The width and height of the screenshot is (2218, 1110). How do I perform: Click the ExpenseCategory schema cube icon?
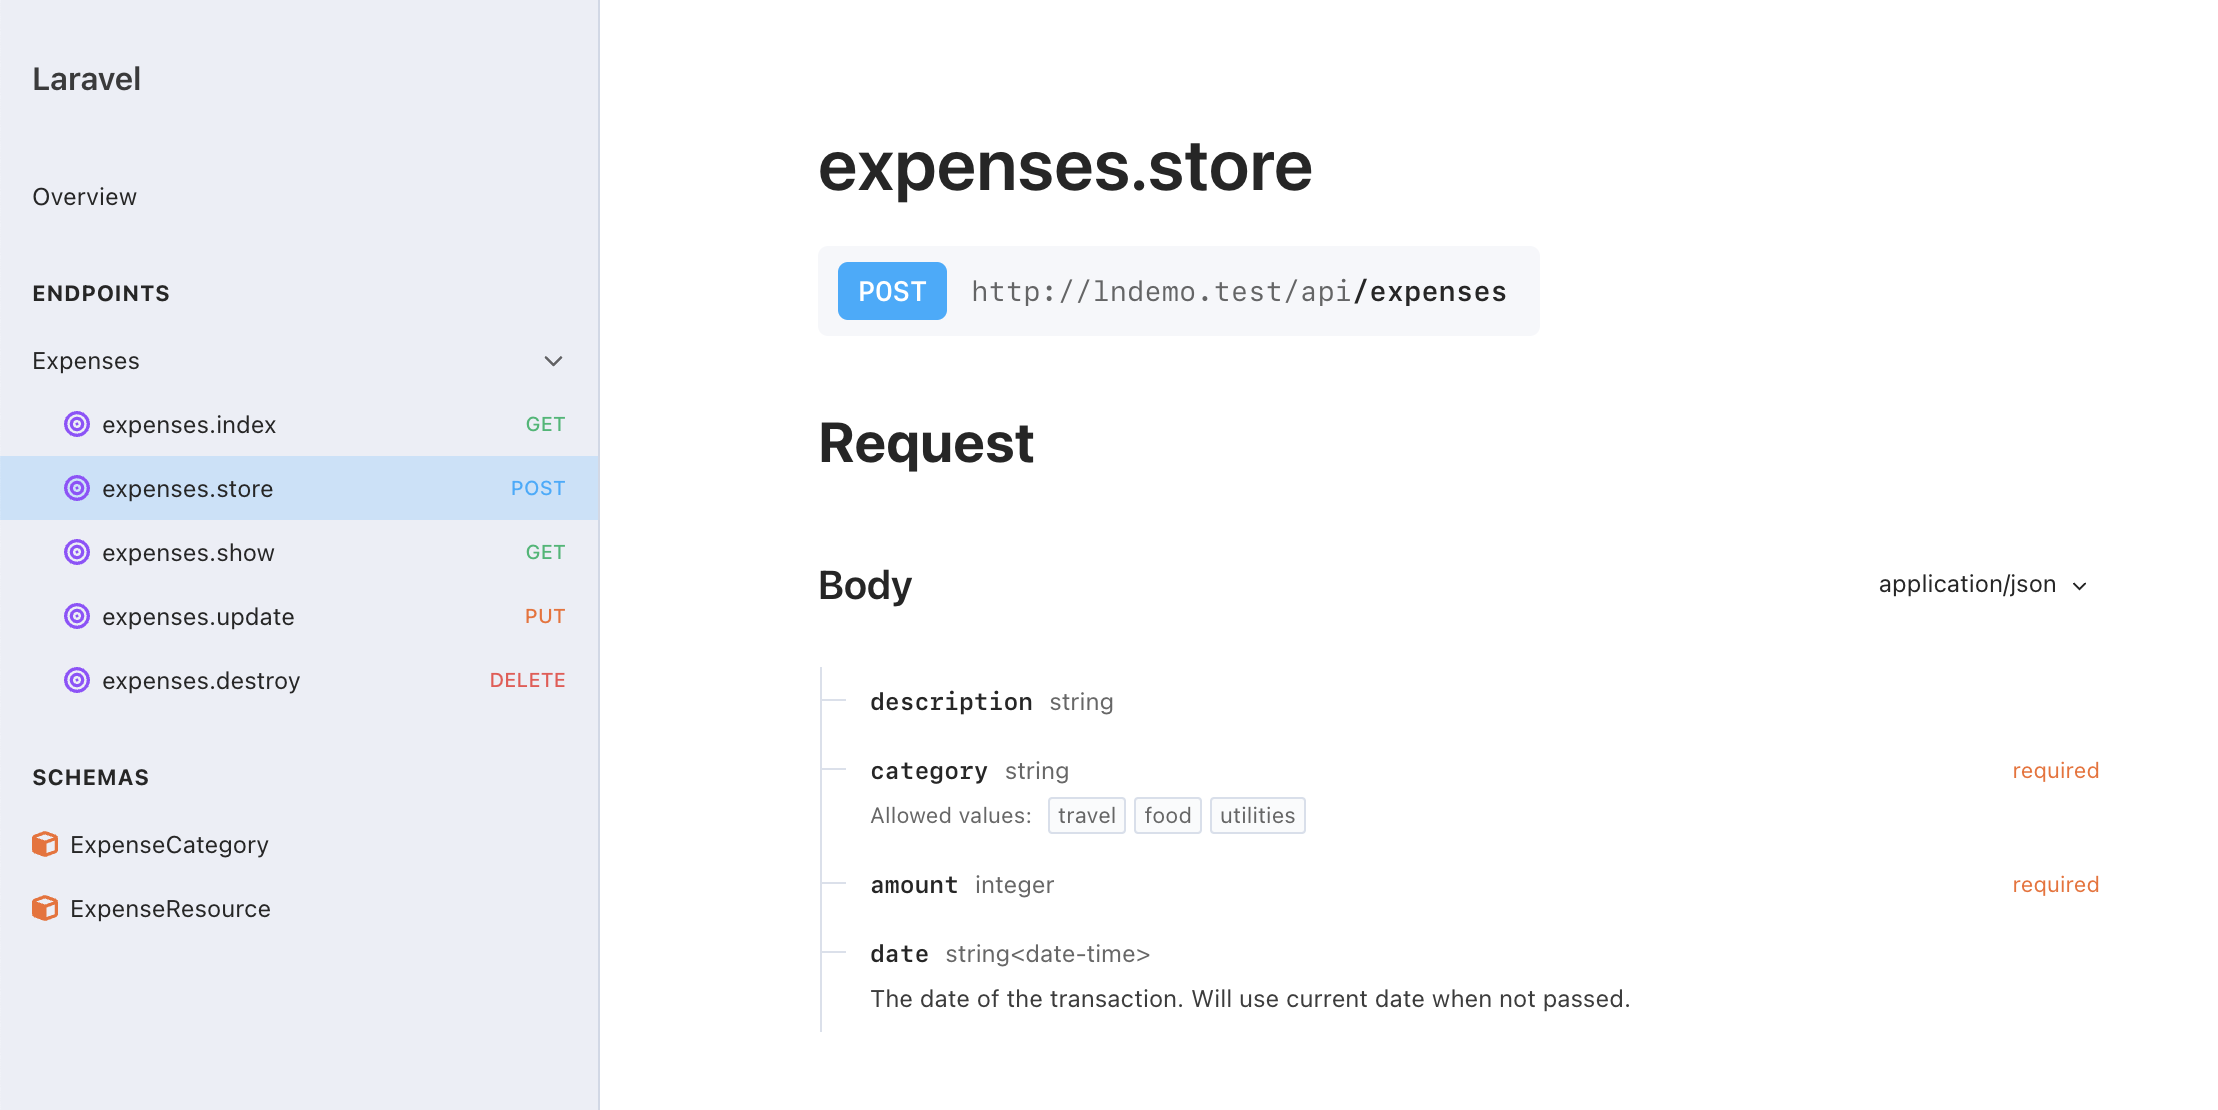(45, 844)
